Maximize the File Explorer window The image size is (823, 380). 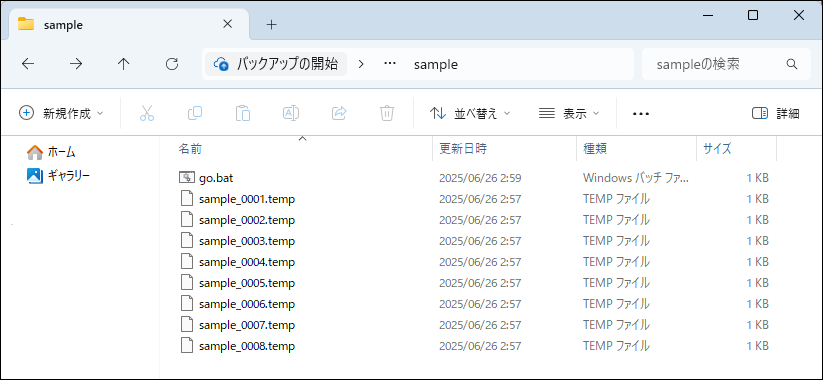(x=753, y=15)
